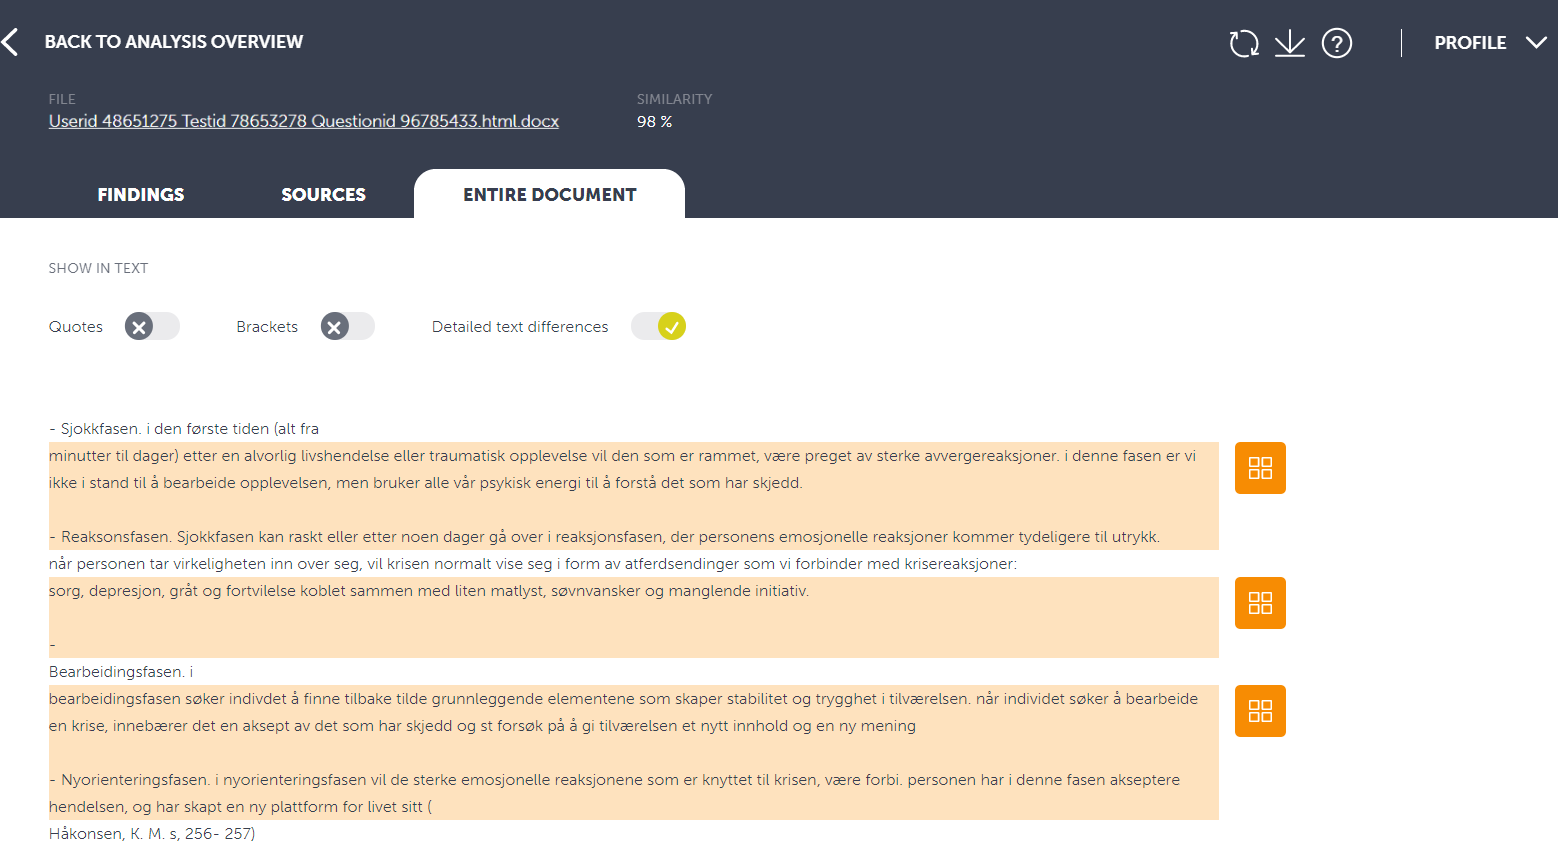Open help via question mark icon
Image resolution: width=1558 pixels, height=858 pixels.
point(1337,43)
